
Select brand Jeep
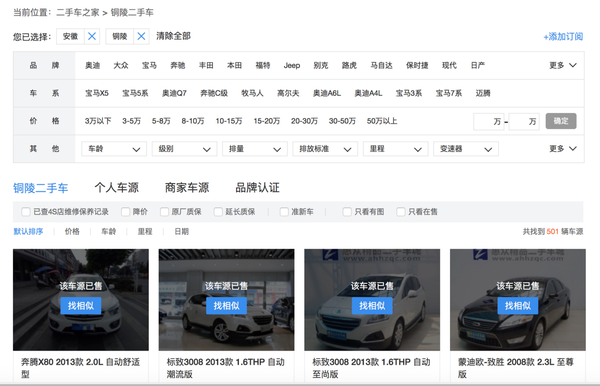coord(292,65)
